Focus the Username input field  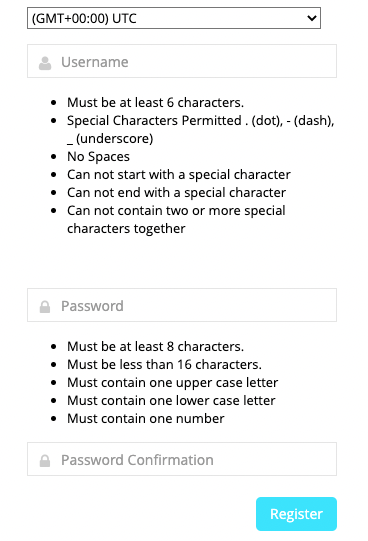(182, 61)
